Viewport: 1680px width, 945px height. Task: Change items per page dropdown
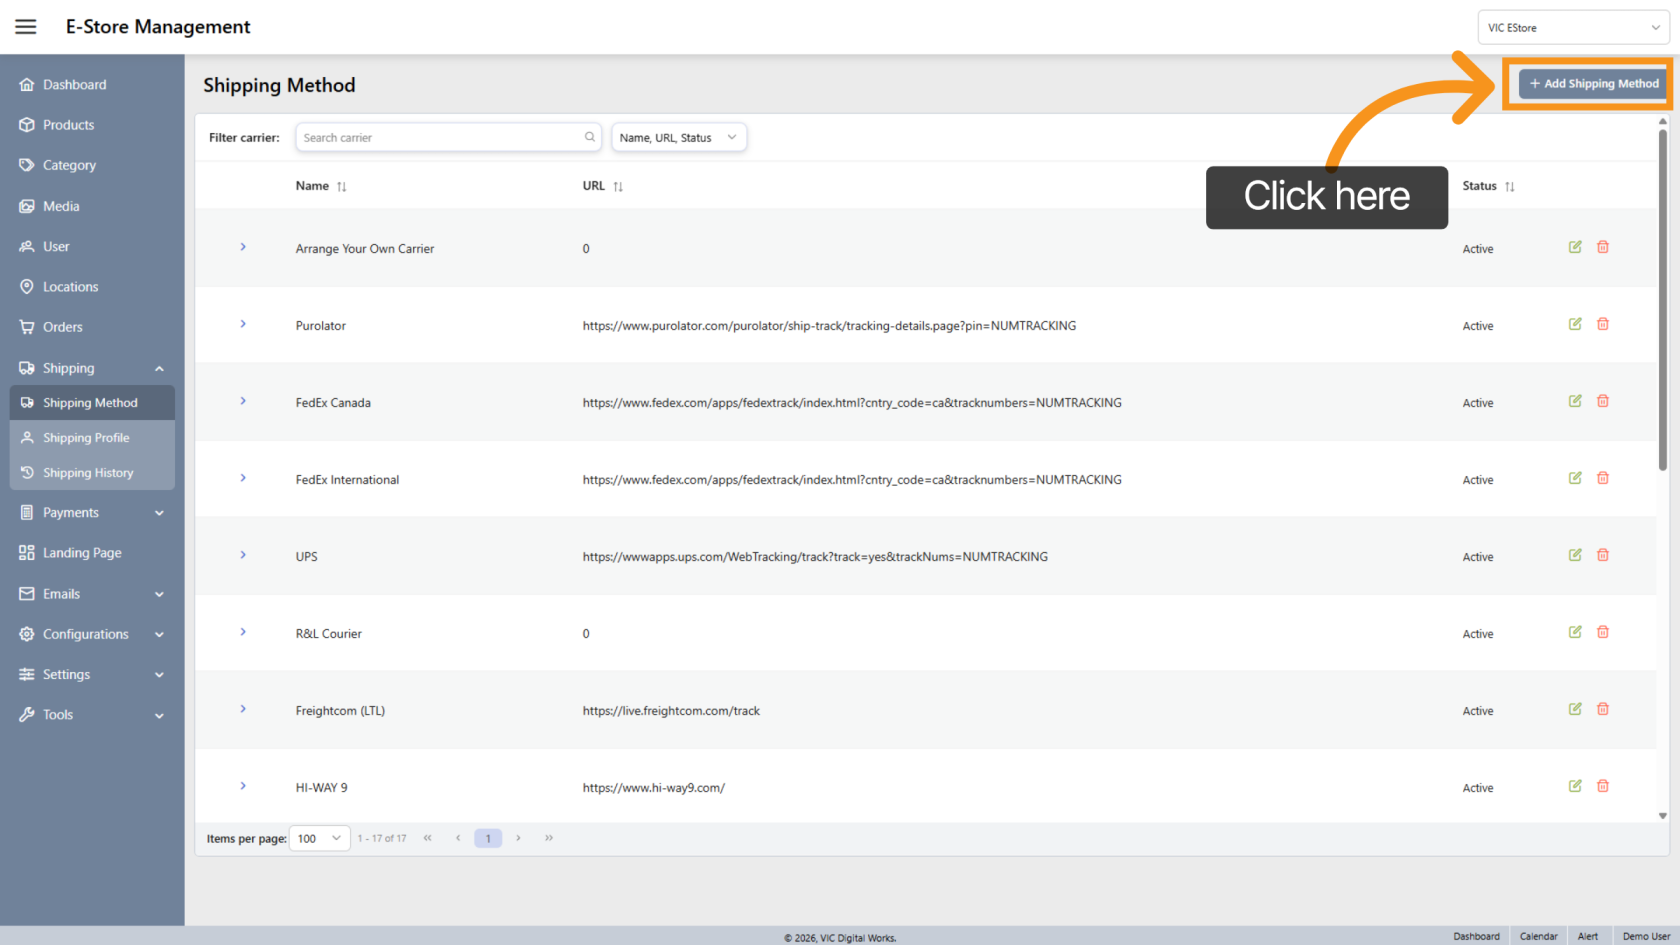coord(319,839)
